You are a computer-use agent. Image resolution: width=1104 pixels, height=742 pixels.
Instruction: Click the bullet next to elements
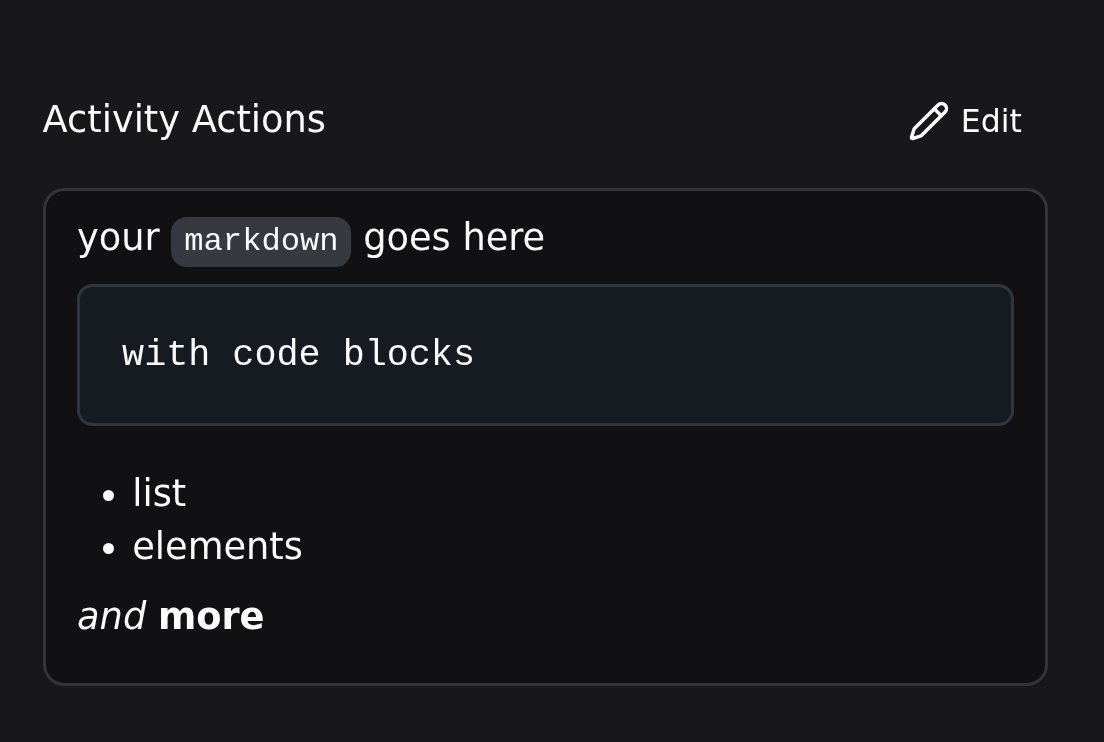[108, 546]
